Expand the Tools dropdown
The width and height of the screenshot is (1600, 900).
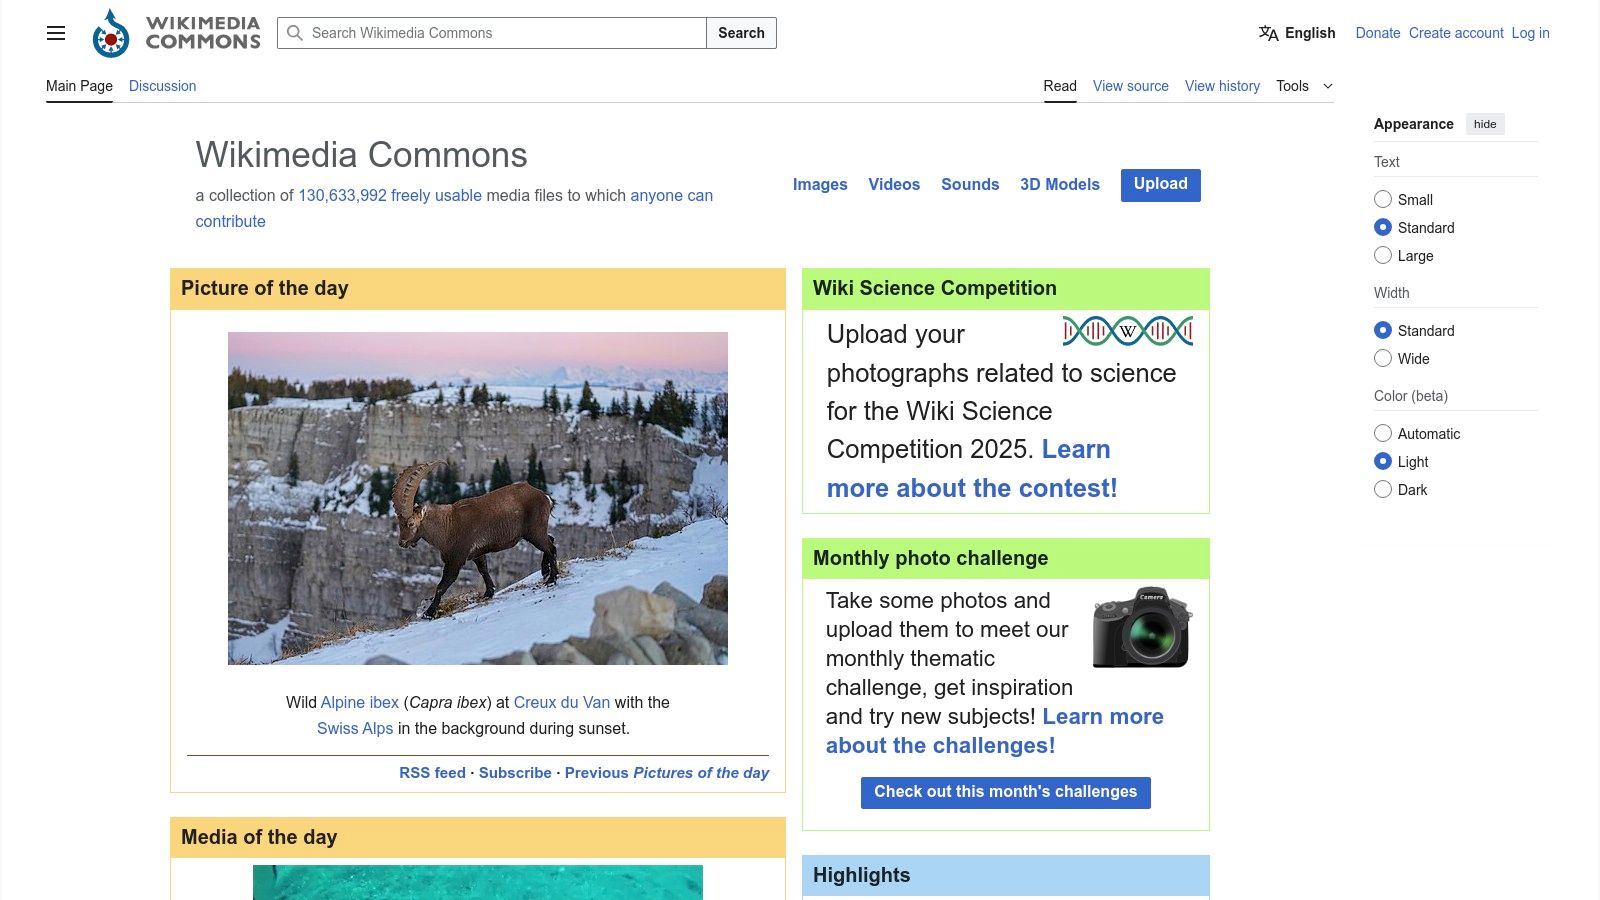coord(1304,86)
